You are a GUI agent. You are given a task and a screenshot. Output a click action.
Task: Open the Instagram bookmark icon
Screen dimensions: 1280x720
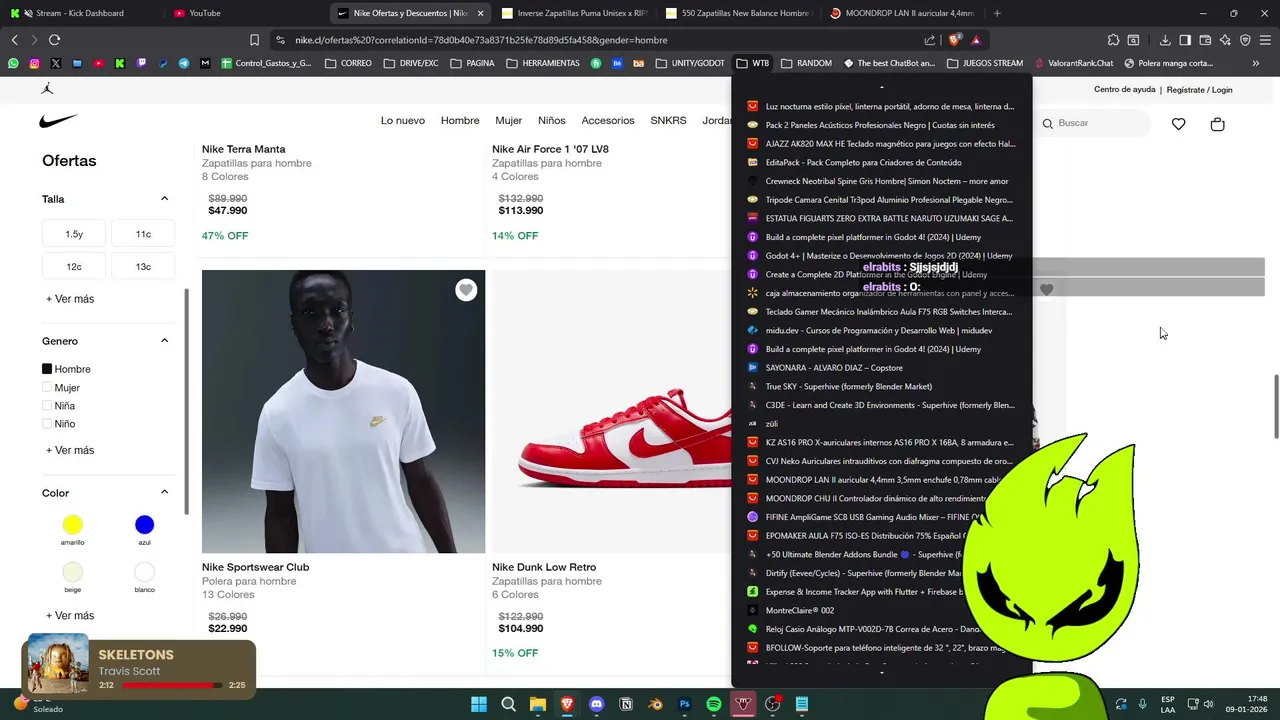tap(34, 63)
